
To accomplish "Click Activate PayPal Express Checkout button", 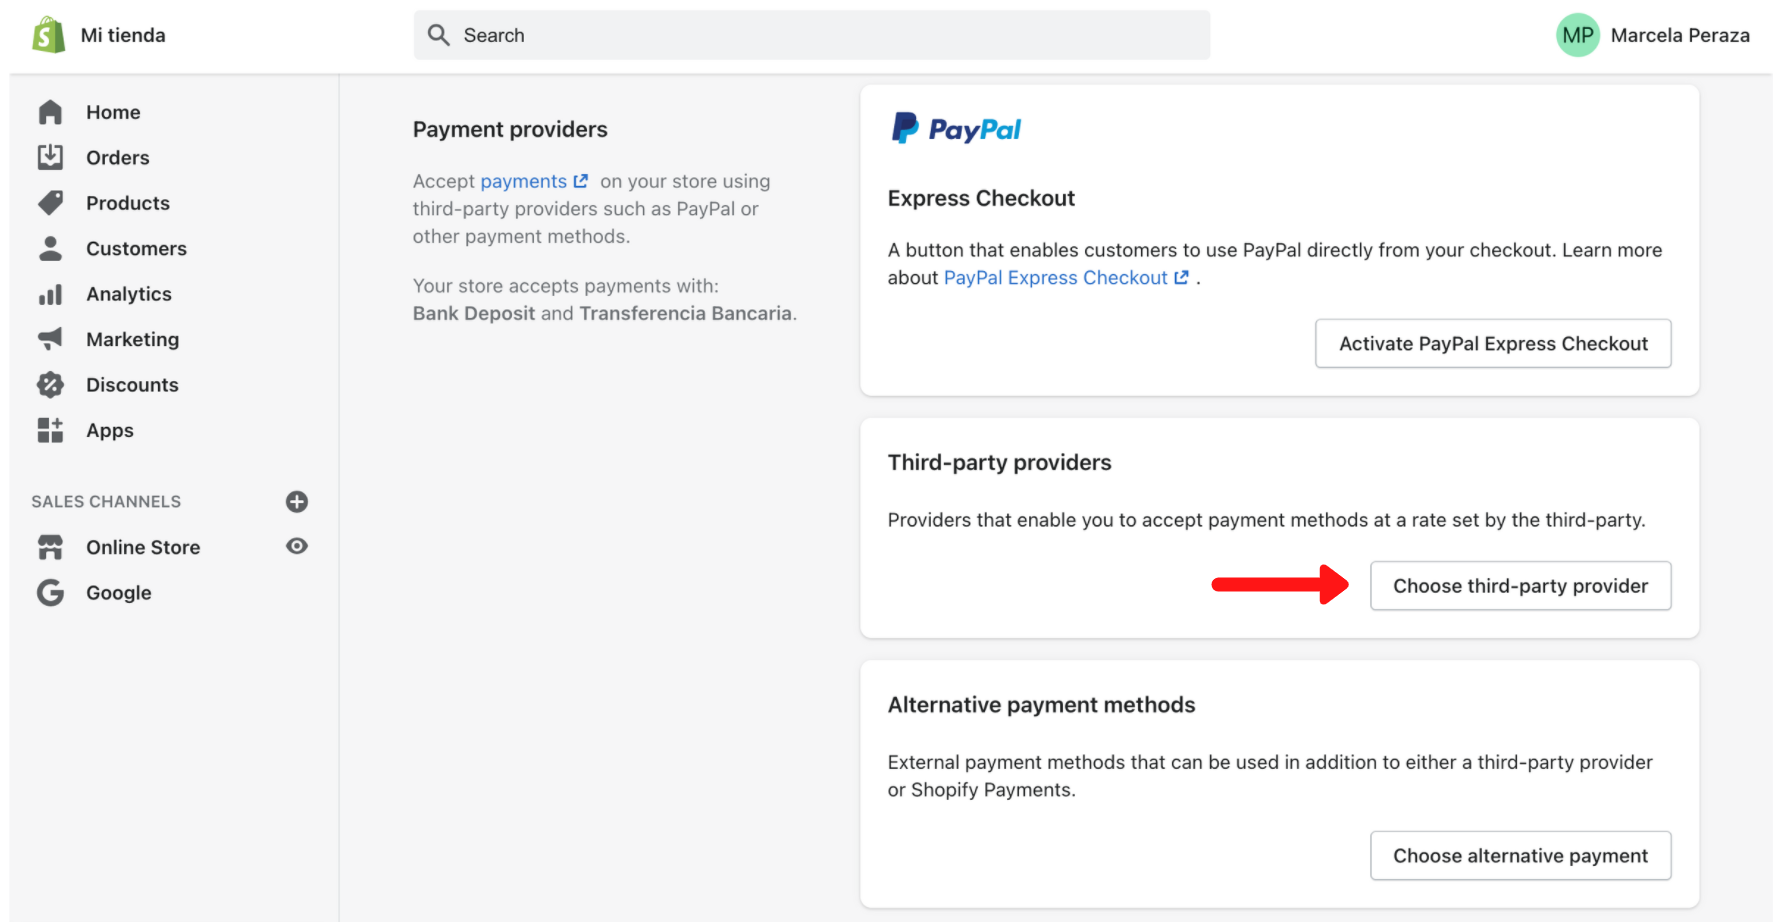I will tap(1493, 344).
